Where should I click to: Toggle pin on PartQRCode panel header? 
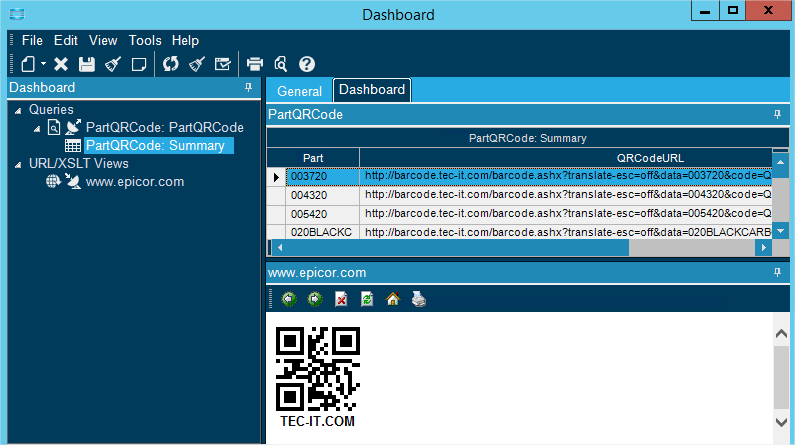[777, 115]
